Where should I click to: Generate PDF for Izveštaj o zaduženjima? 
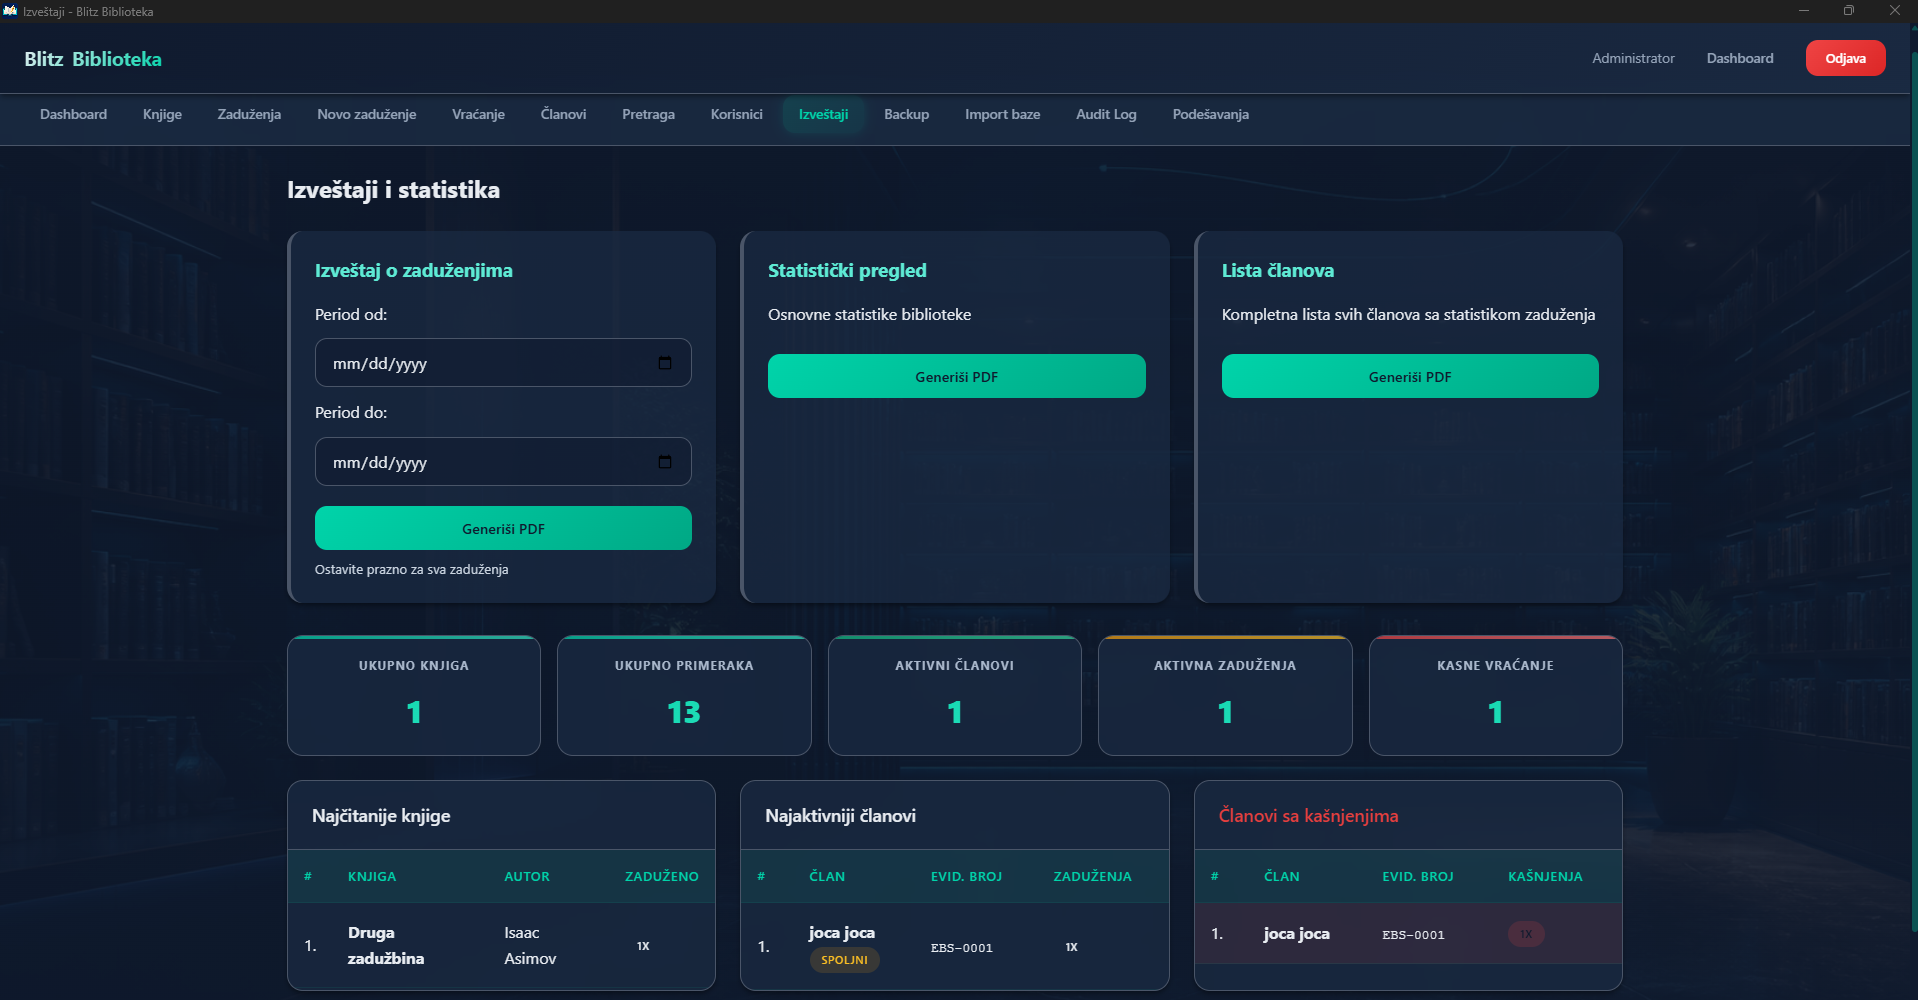[503, 528]
